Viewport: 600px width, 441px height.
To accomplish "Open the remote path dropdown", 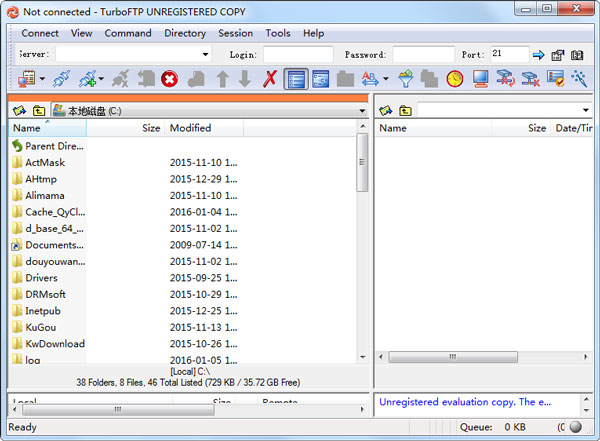I will [x=586, y=110].
